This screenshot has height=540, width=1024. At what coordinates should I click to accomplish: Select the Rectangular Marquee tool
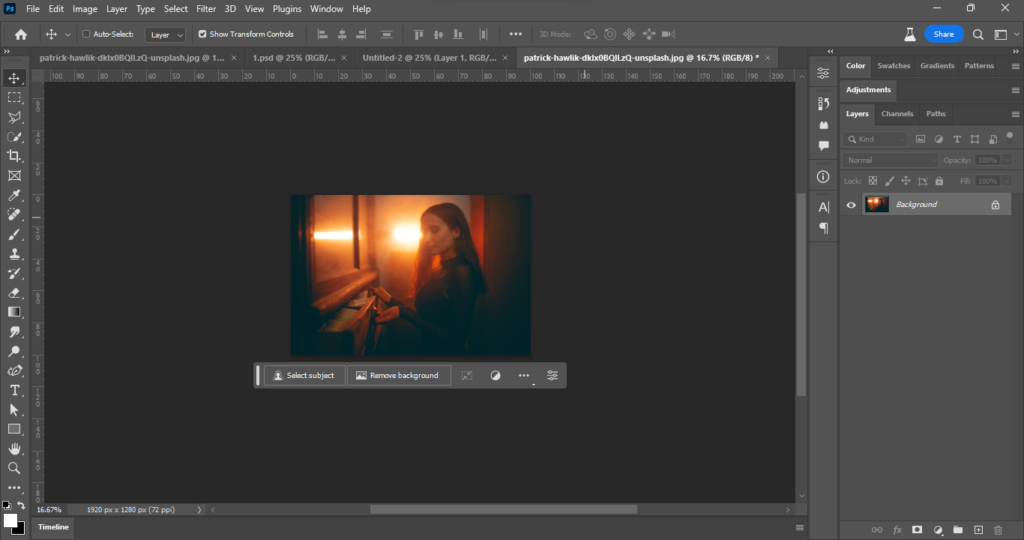(14, 98)
